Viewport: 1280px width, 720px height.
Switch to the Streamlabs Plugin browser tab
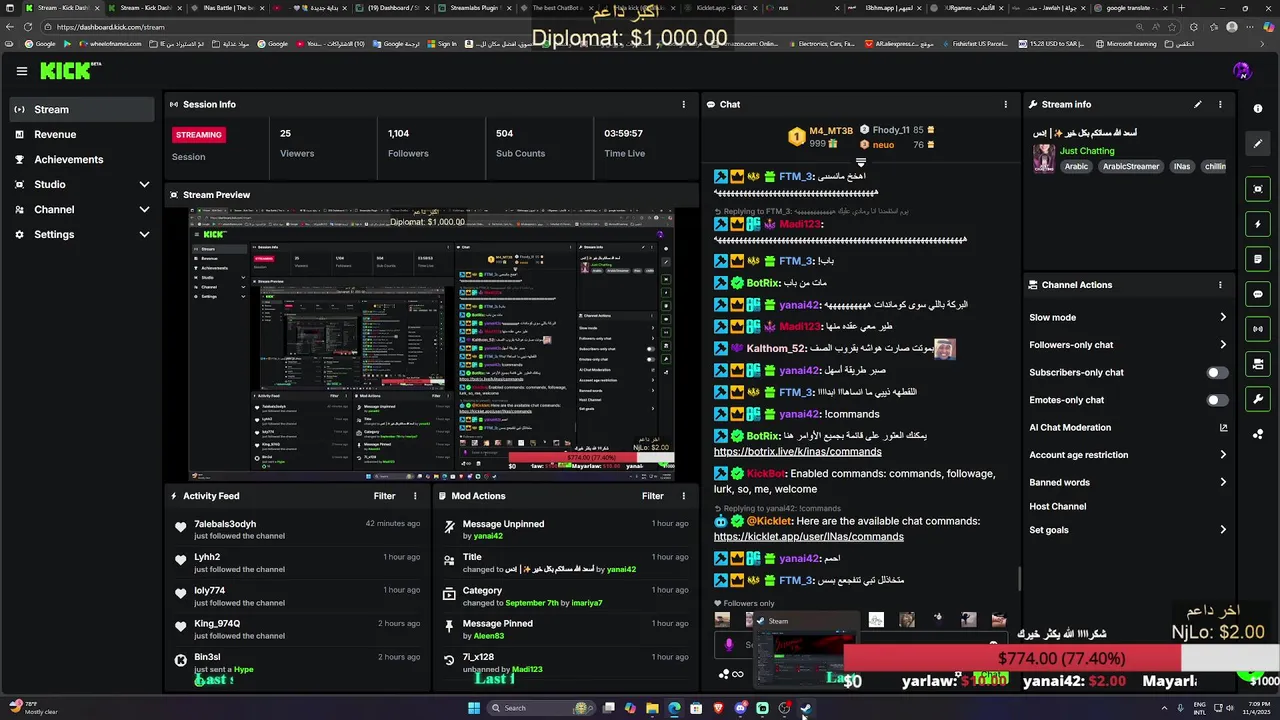477,8
